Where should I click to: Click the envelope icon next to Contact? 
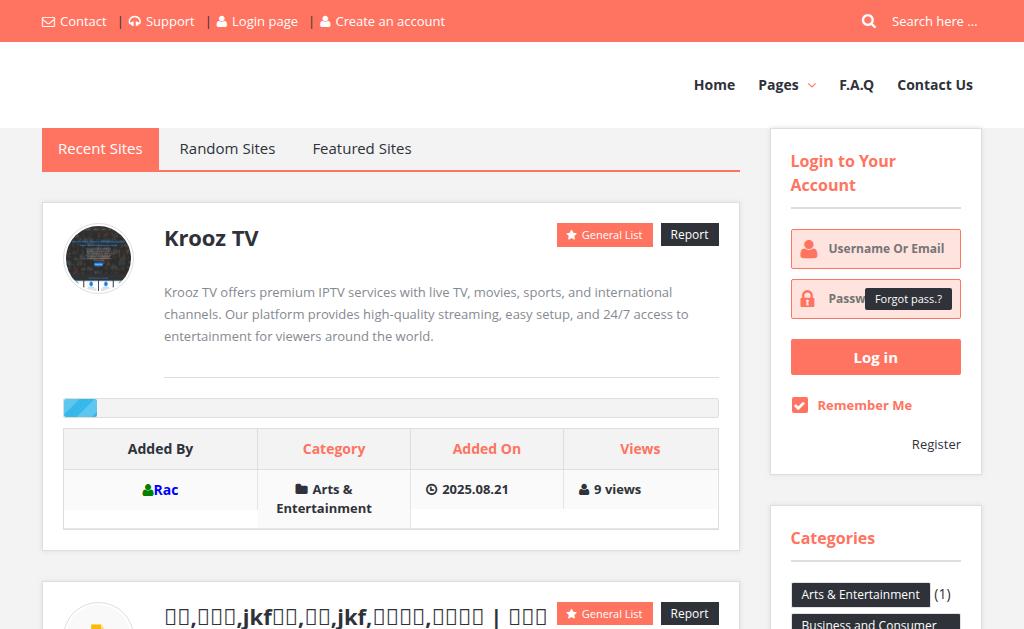click(48, 22)
